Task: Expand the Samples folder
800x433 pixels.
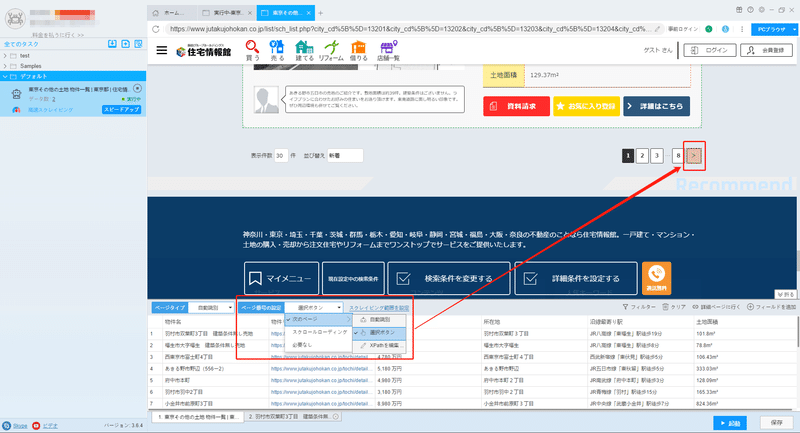Action: [x=5, y=66]
